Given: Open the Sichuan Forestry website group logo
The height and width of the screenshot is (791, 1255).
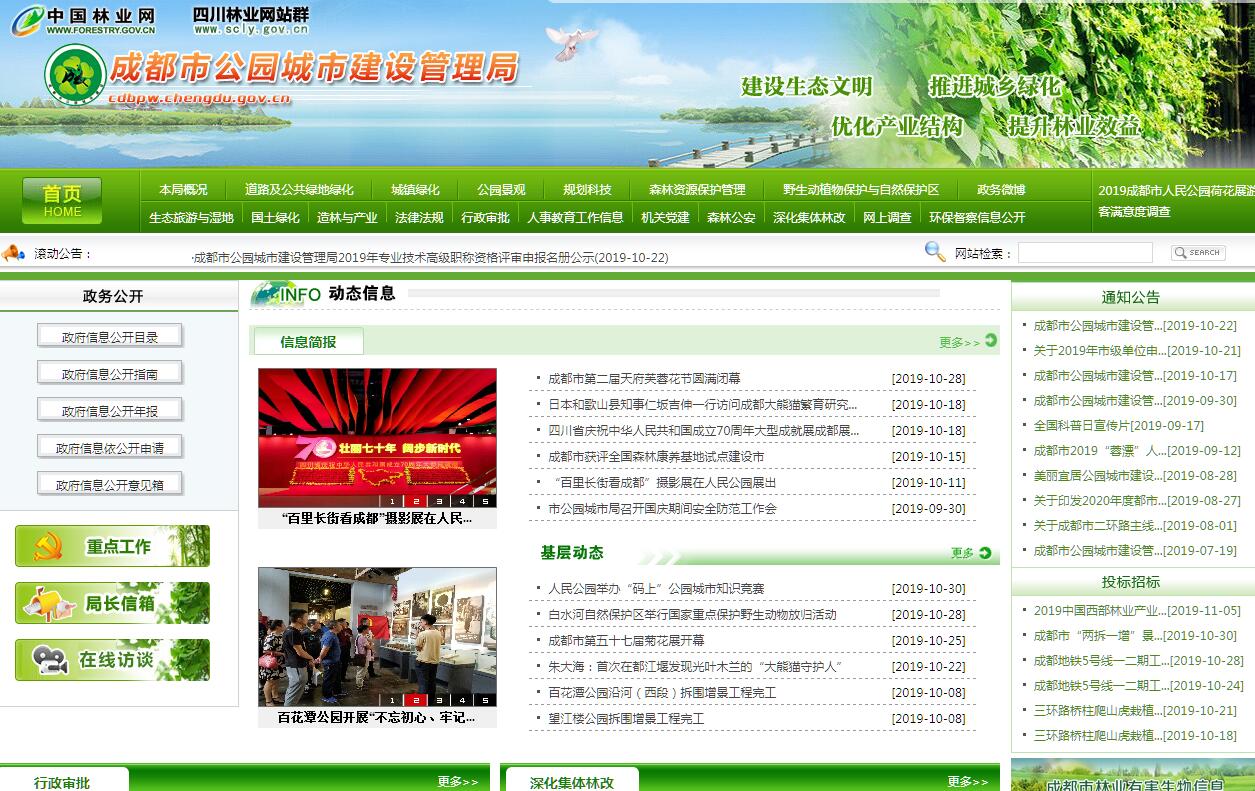Looking at the screenshot, I should [x=250, y=19].
